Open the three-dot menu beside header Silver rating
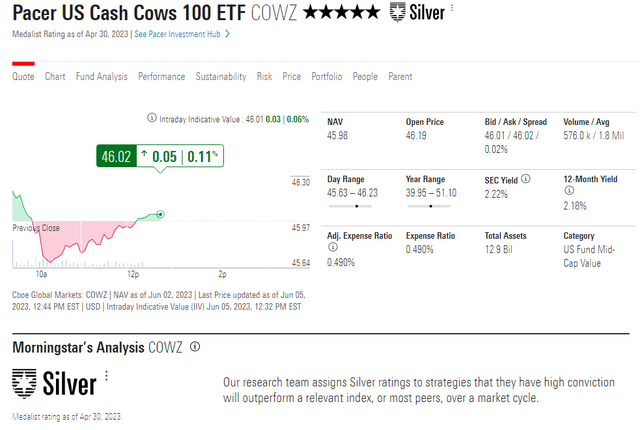The width and height of the screenshot is (640, 430). 452,8
